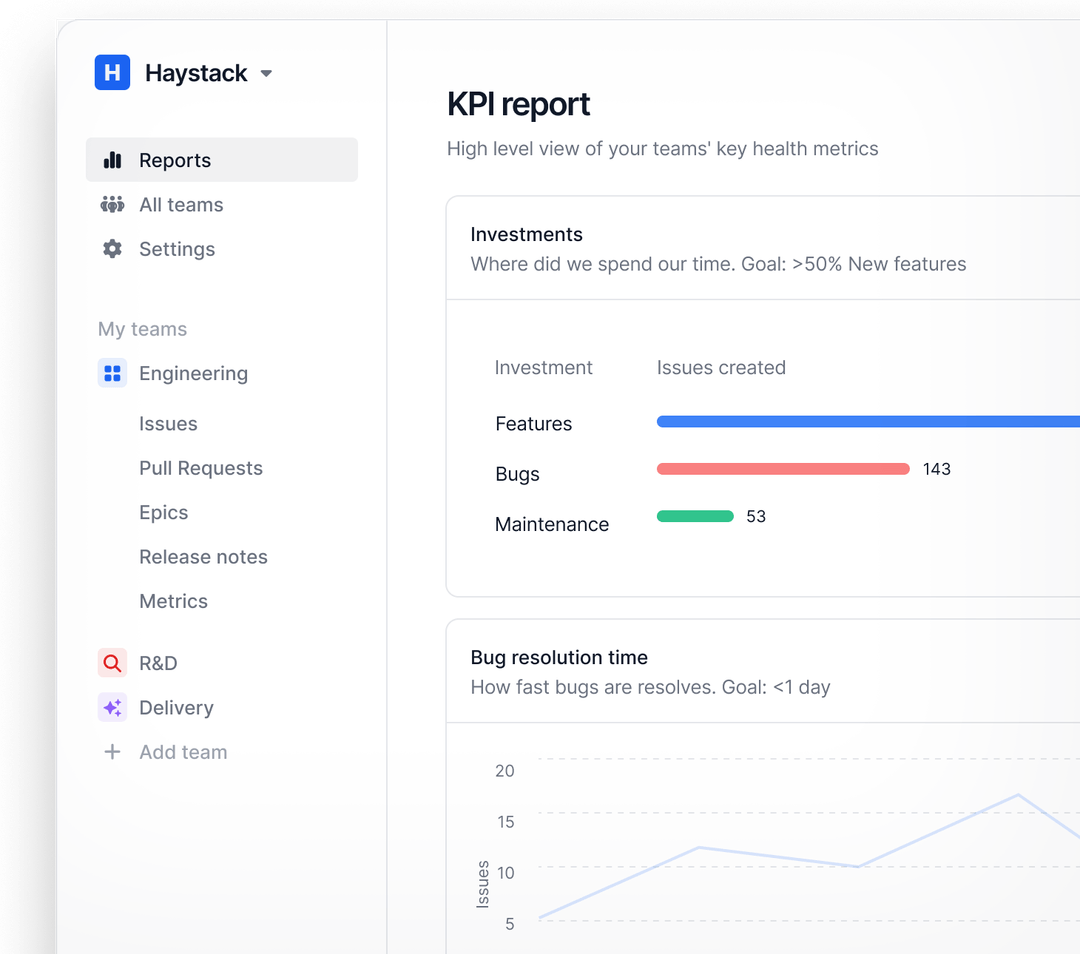
Task: Click the All teams people icon
Action: tap(112, 205)
